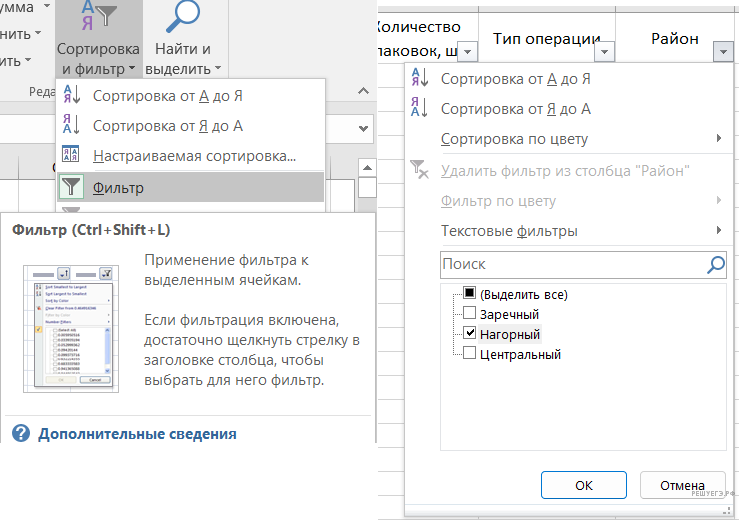Click the help icon near Дополнительные сведения
This screenshot has height=520, width=739.
pos(22,434)
